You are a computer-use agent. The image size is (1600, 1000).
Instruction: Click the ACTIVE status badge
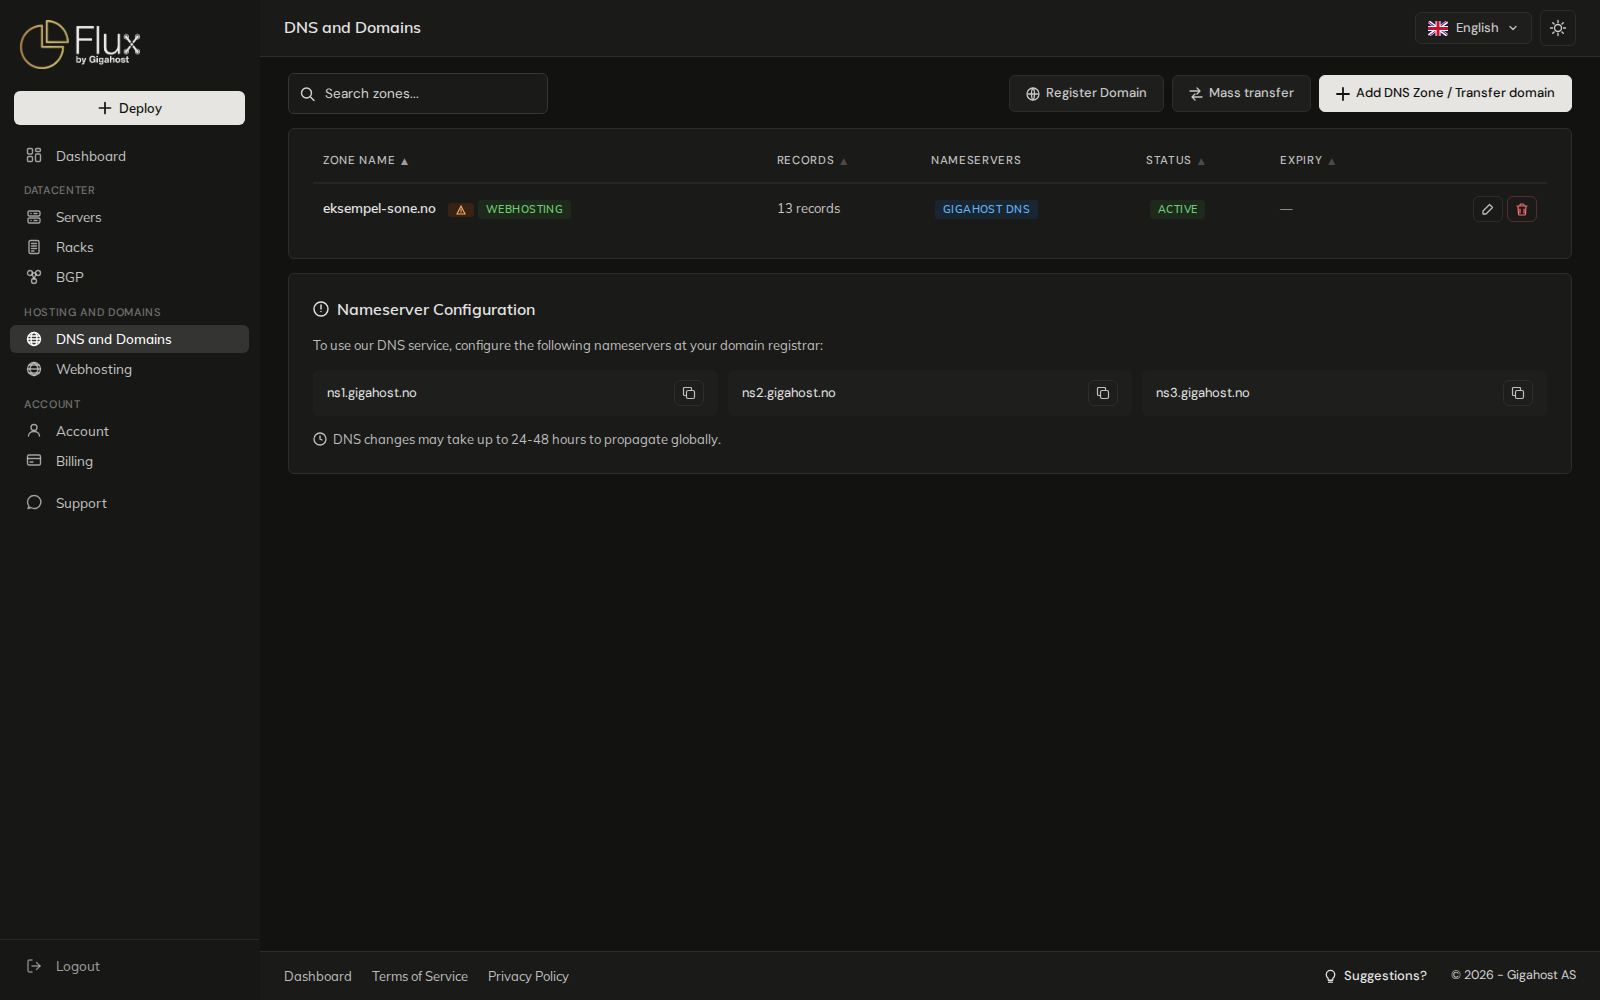coord(1177,209)
